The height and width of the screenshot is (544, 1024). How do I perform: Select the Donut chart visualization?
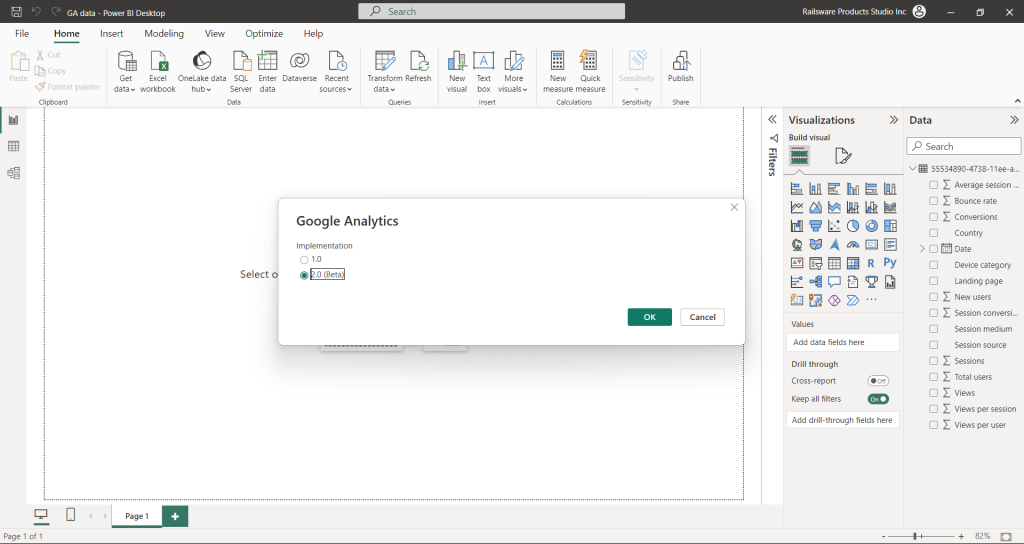tap(871, 226)
